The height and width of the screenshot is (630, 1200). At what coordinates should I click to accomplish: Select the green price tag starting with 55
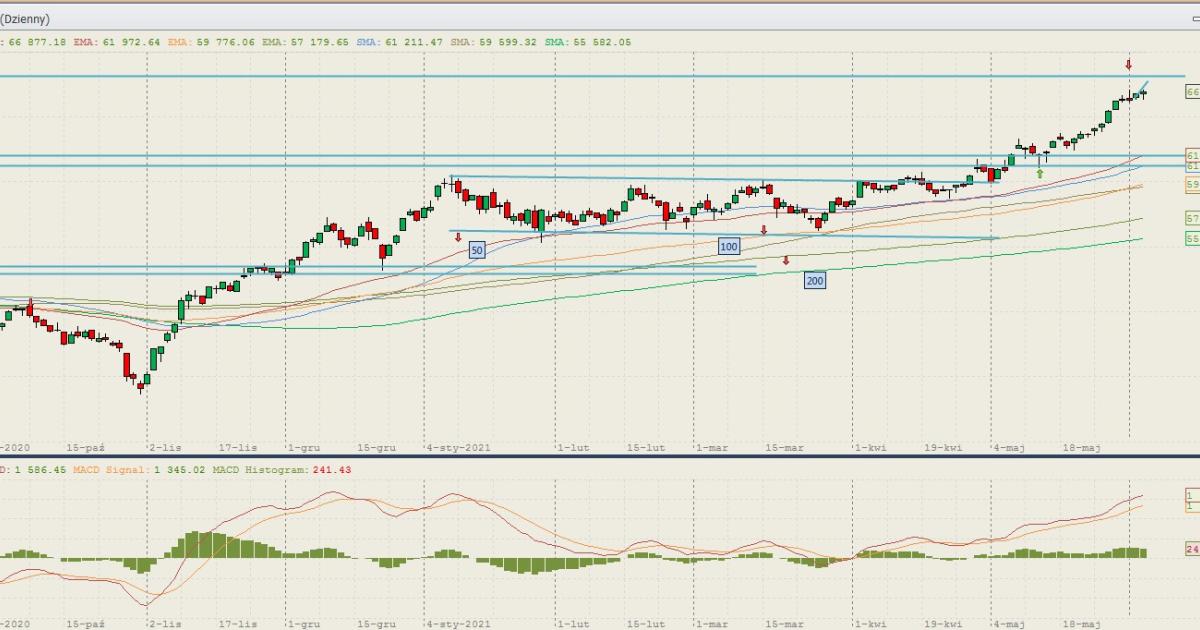click(1192, 239)
